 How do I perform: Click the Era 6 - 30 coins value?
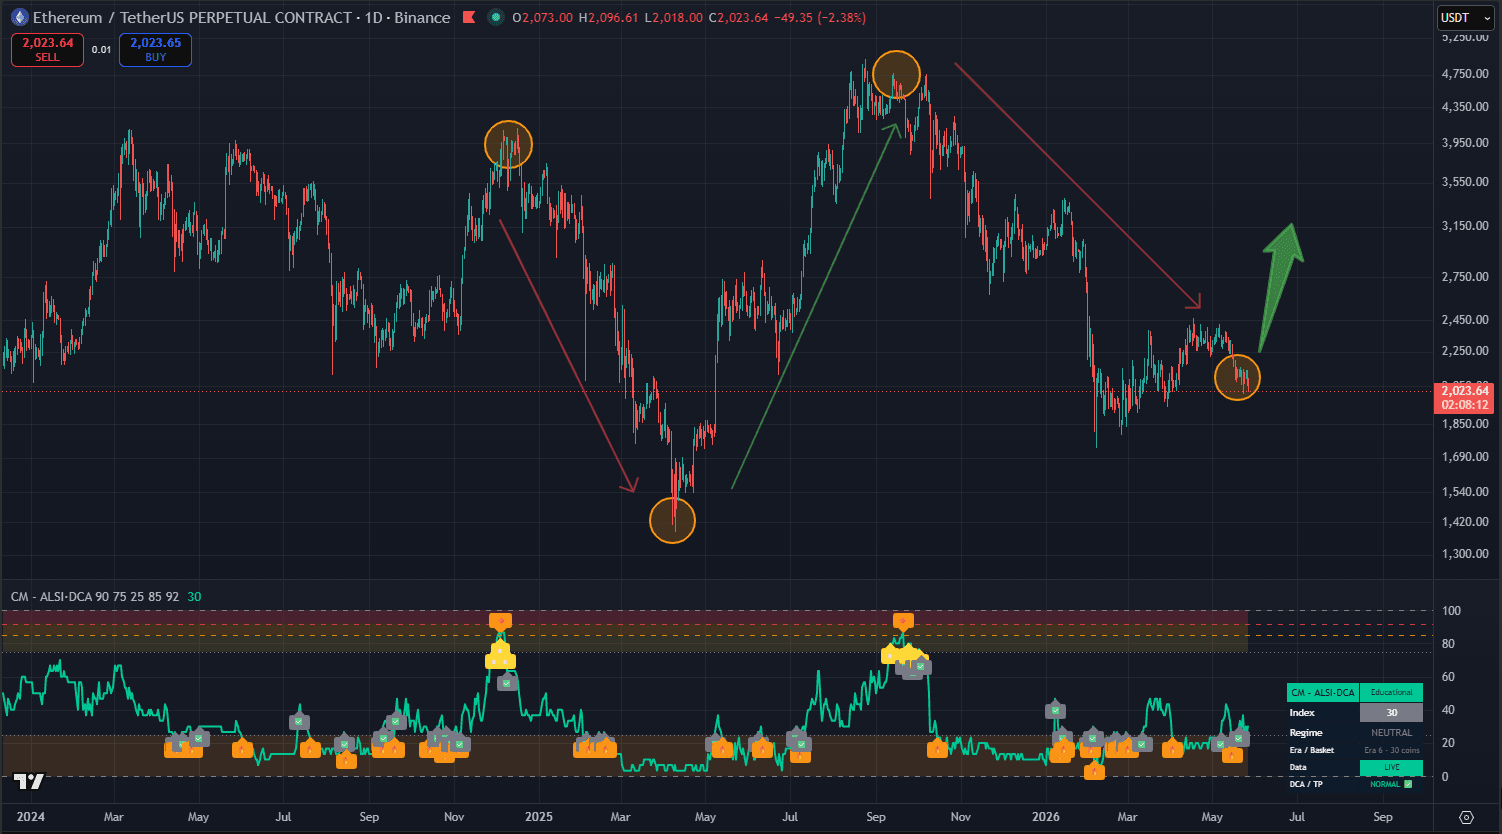pos(1391,750)
